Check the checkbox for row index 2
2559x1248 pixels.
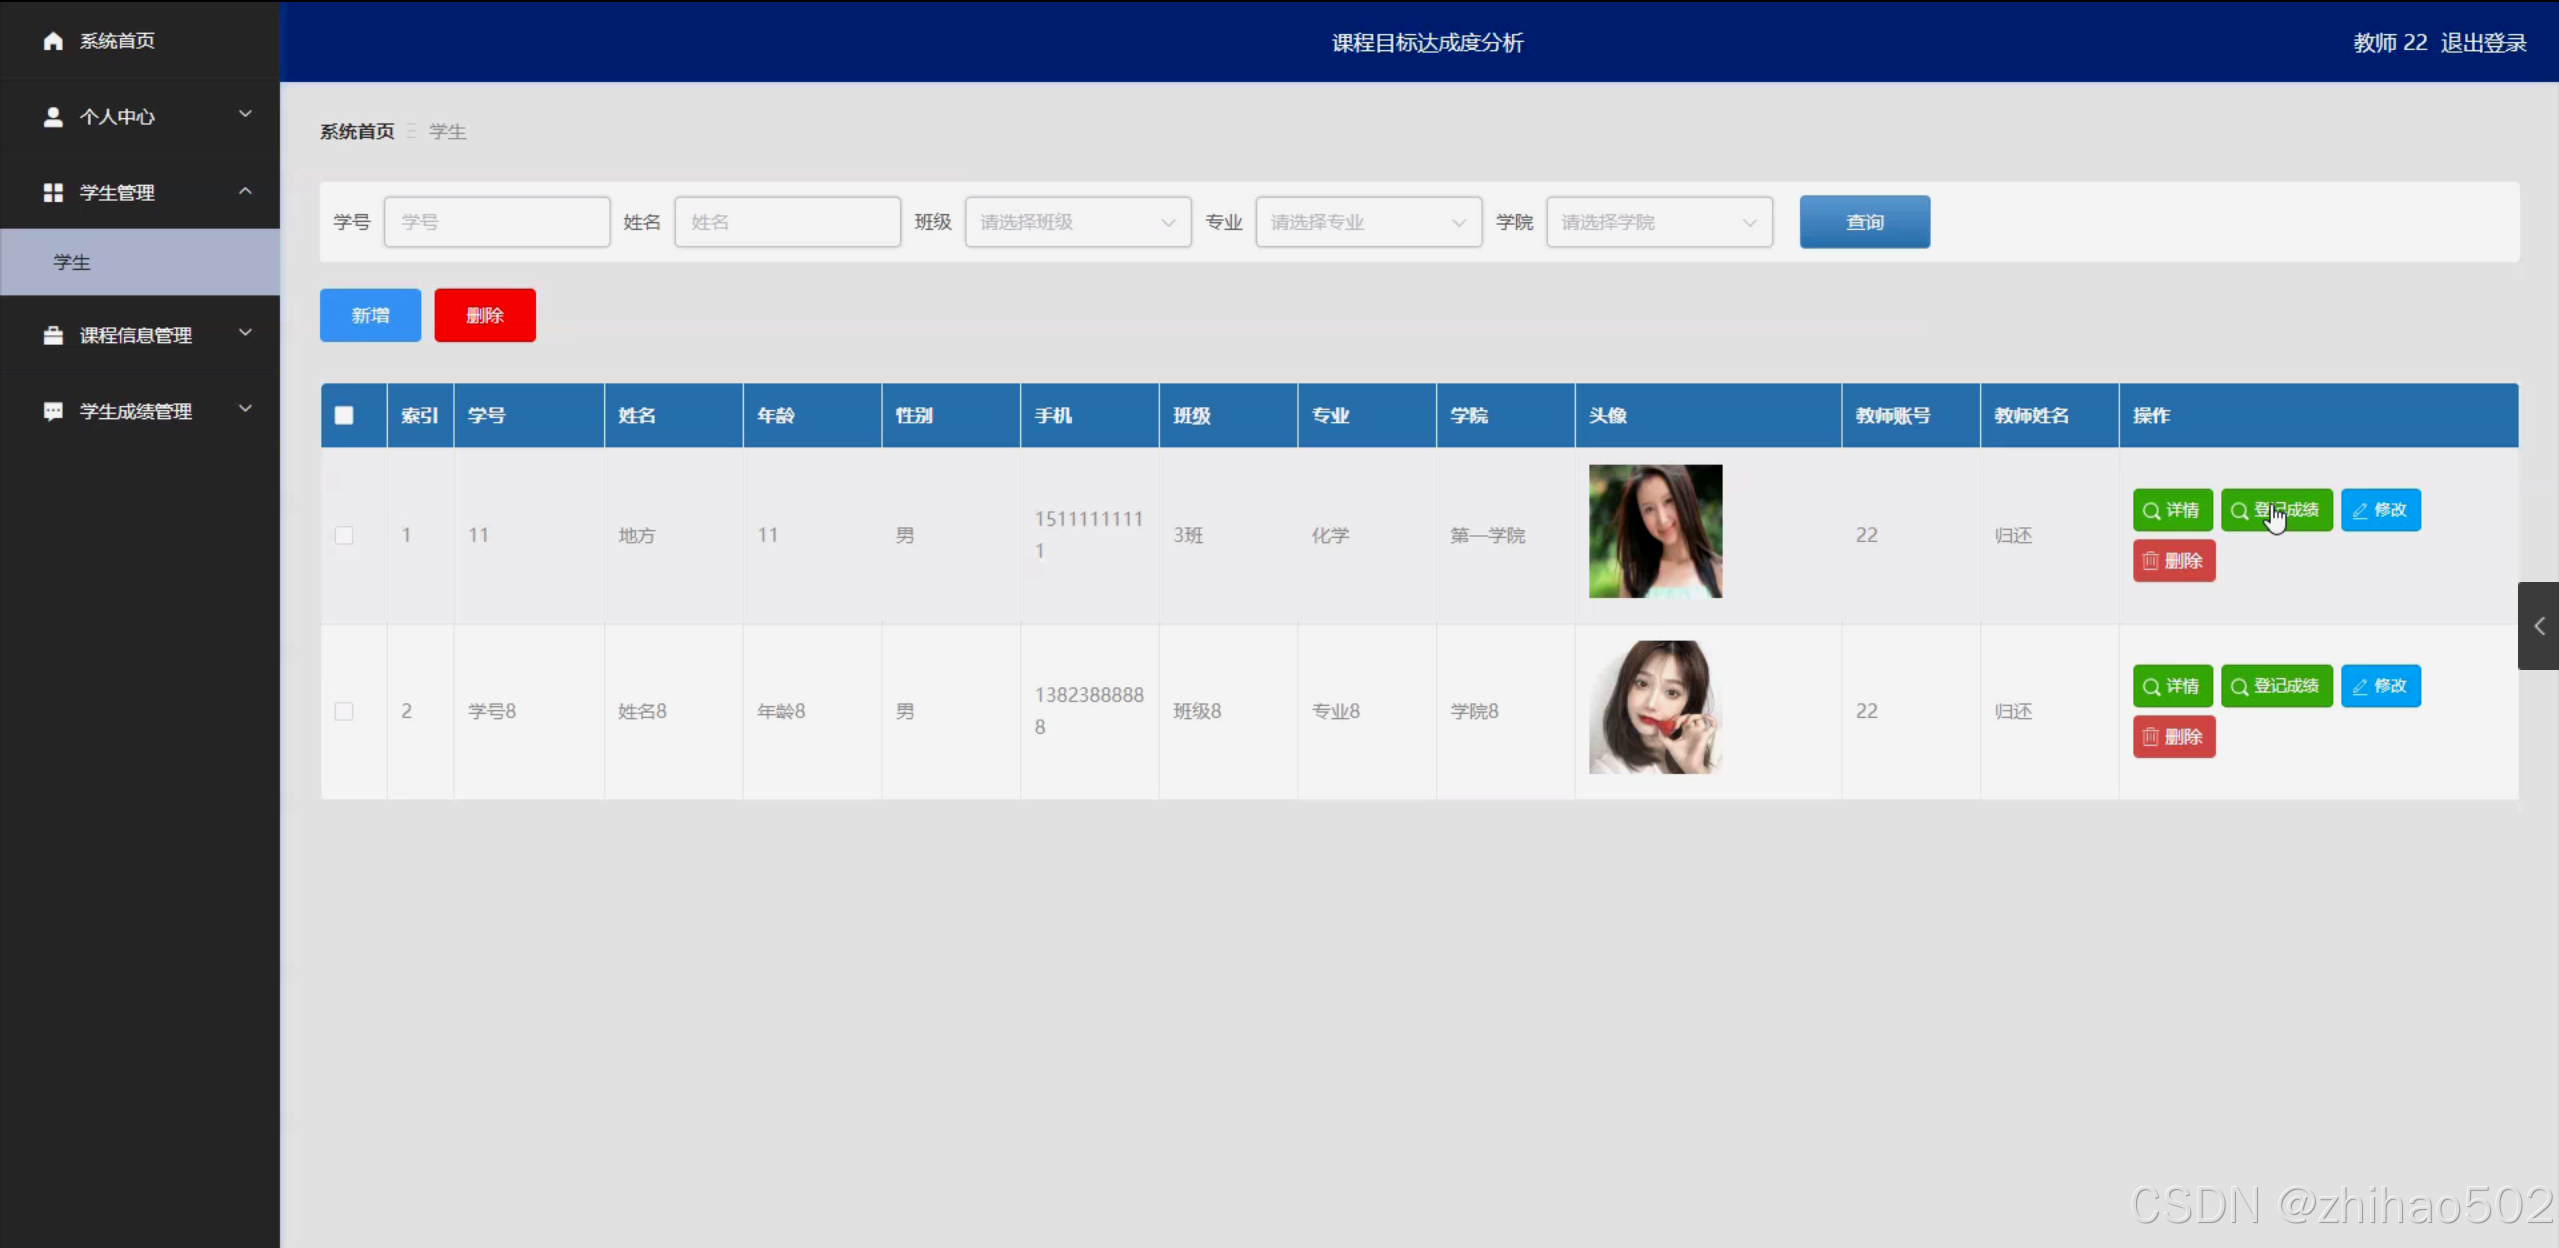pyautogui.click(x=344, y=711)
